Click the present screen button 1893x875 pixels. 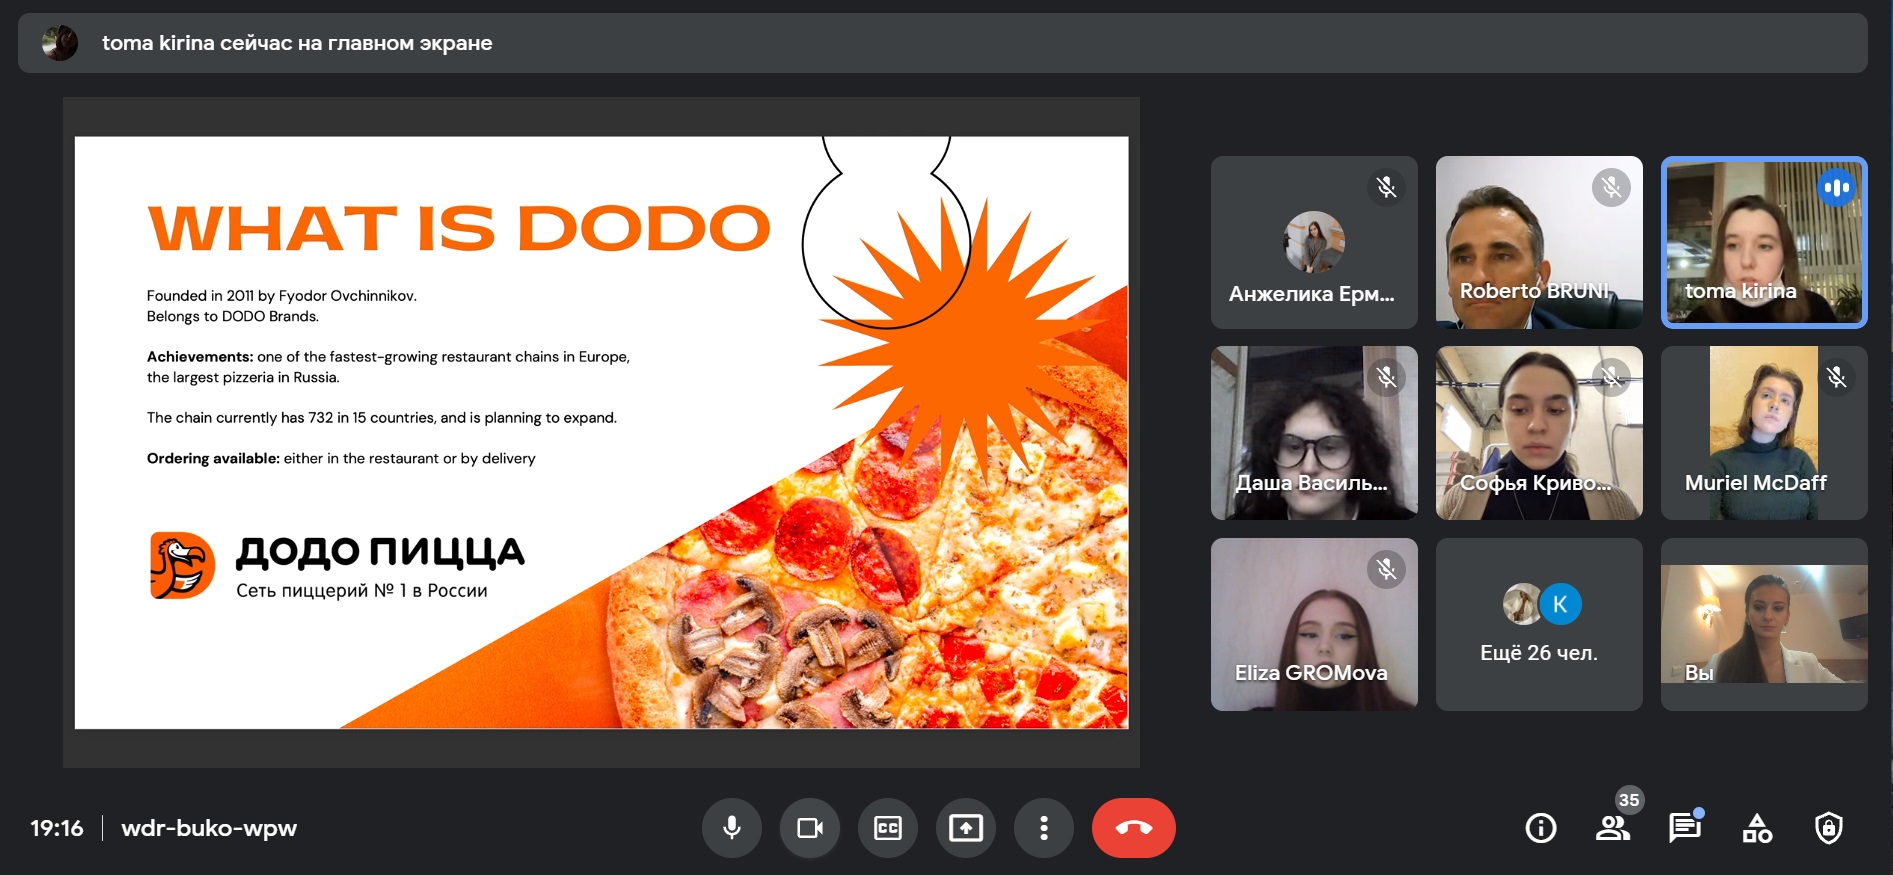(x=966, y=828)
